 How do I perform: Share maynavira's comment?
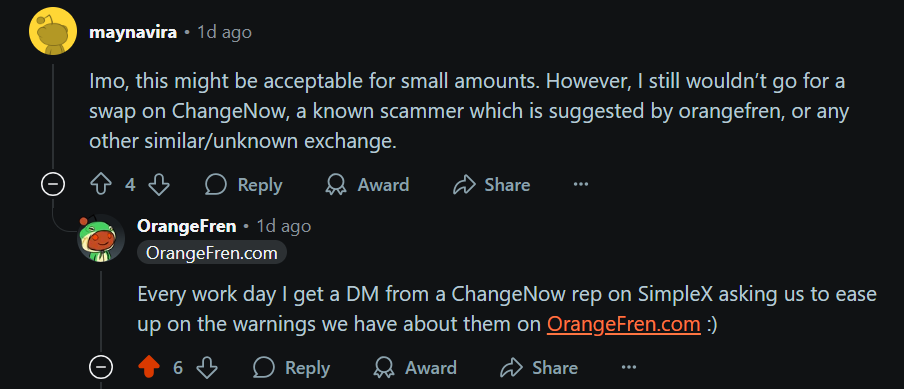click(x=492, y=185)
